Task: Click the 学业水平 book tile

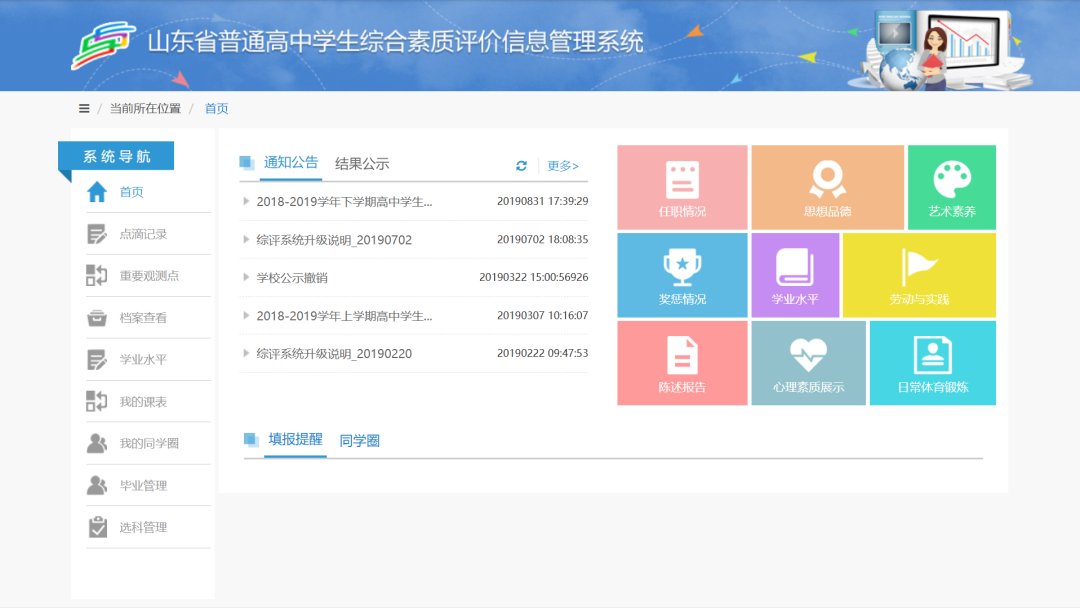Action: [x=795, y=275]
